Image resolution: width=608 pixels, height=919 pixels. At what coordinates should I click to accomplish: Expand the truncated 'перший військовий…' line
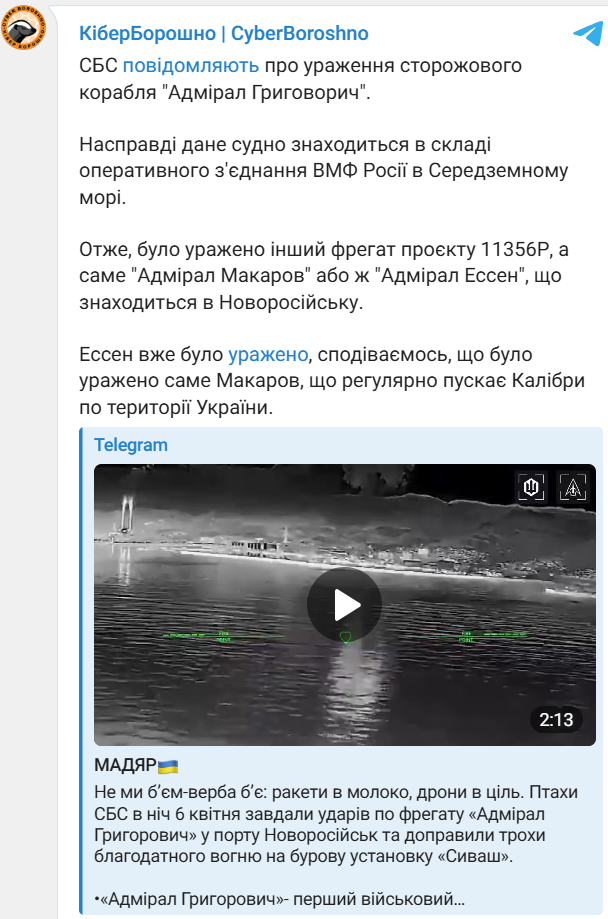tap(279, 898)
